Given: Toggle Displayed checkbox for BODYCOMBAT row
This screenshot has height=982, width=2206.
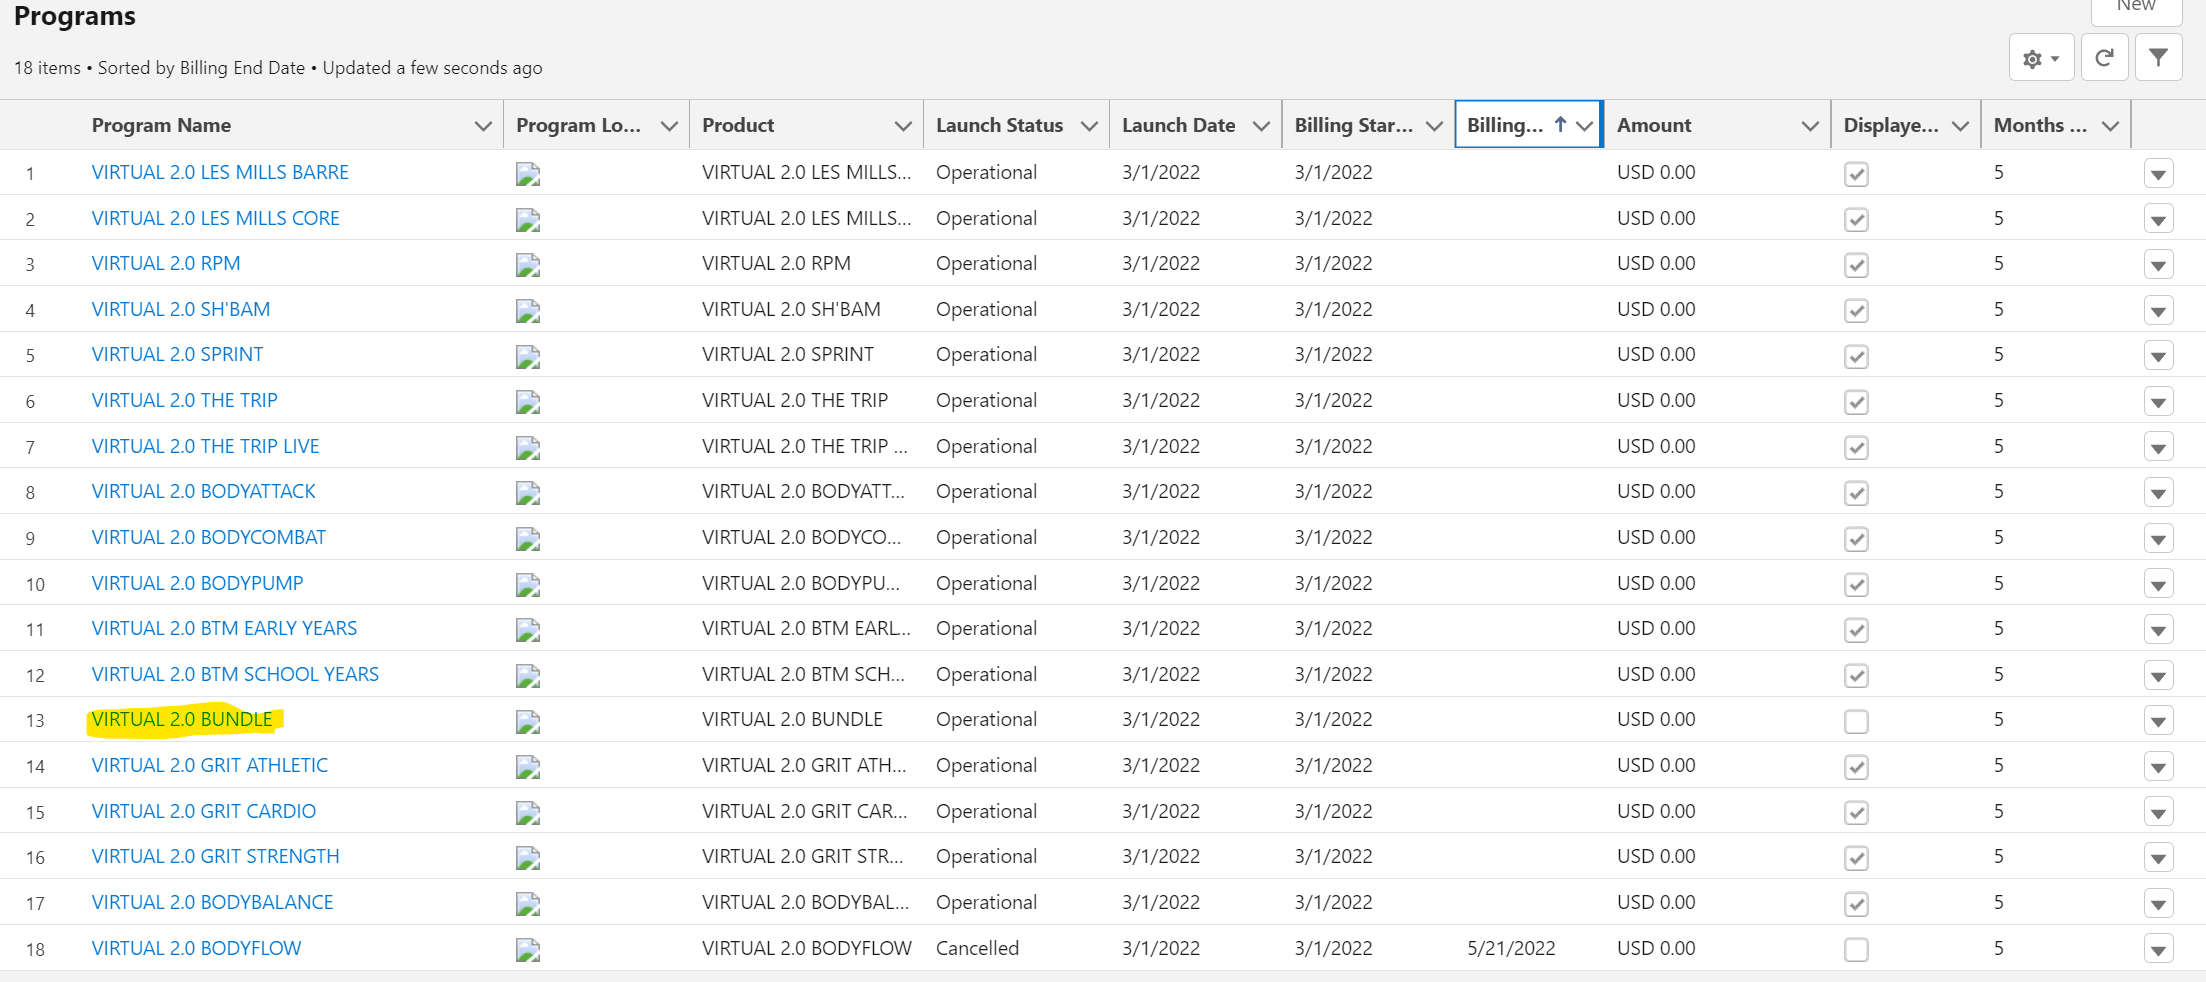Looking at the screenshot, I should pyautogui.click(x=1856, y=539).
